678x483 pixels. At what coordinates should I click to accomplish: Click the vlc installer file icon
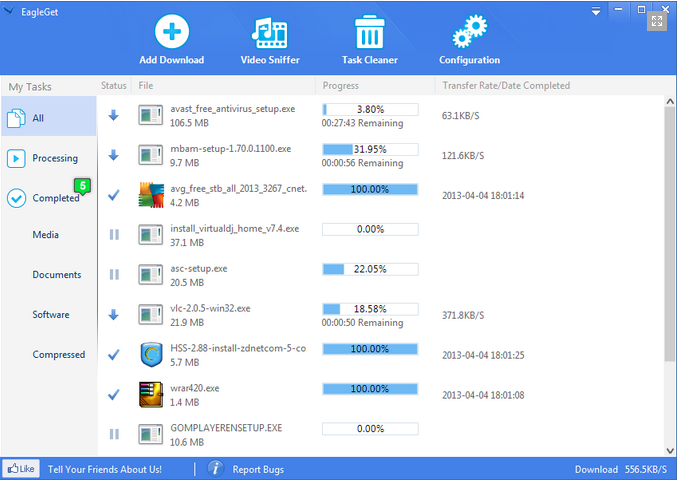(x=150, y=314)
